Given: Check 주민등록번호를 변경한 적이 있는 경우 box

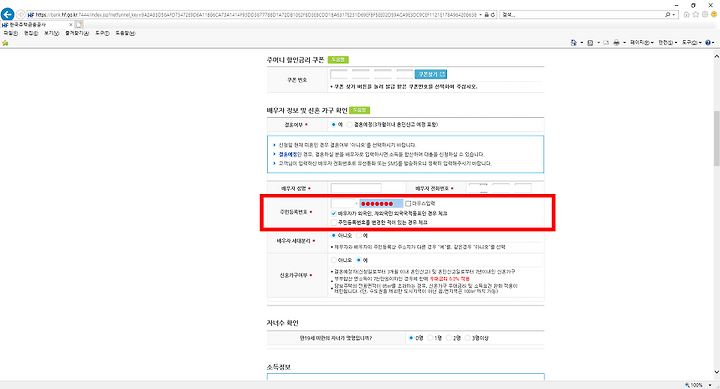Looking at the screenshot, I should (x=334, y=222).
